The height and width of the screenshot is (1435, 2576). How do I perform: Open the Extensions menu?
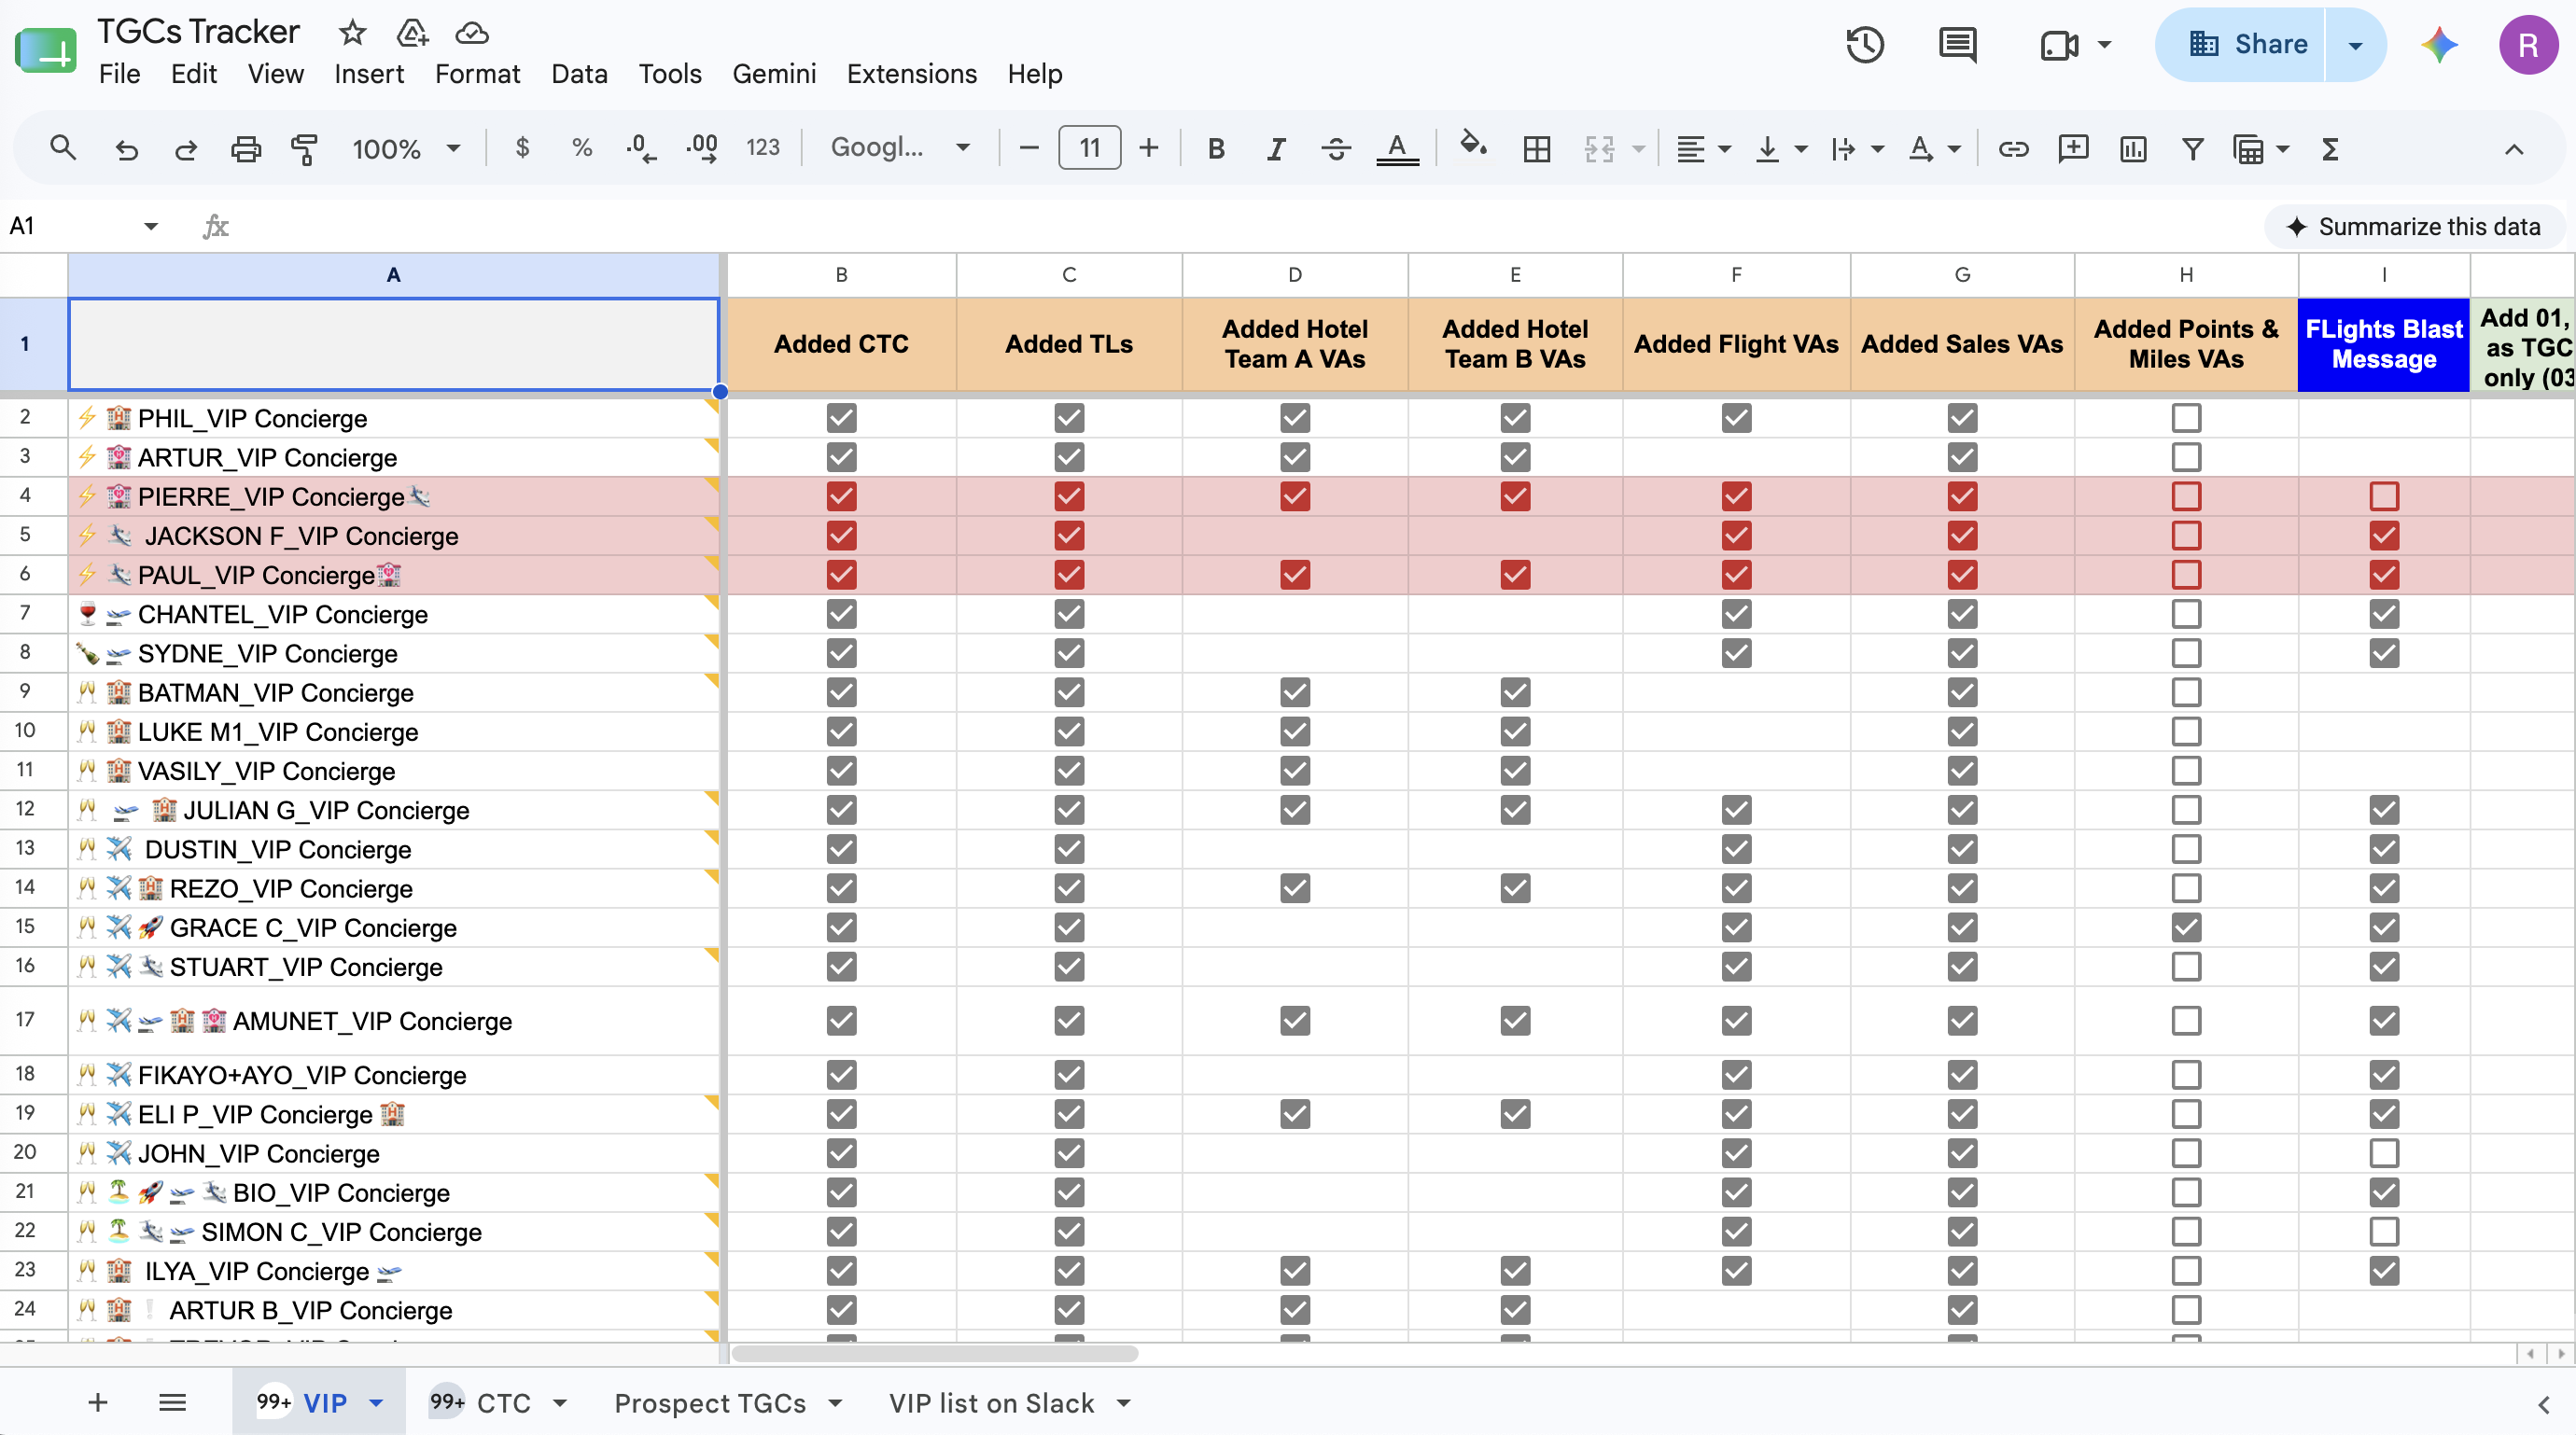911,74
